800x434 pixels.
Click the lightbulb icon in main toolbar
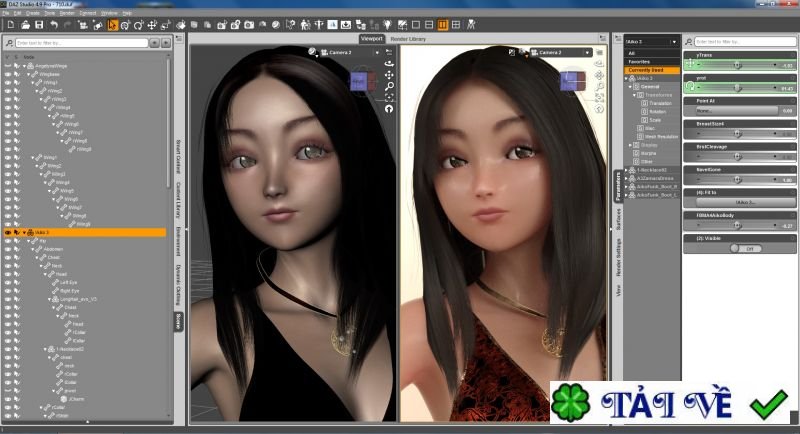tap(388, 24)
